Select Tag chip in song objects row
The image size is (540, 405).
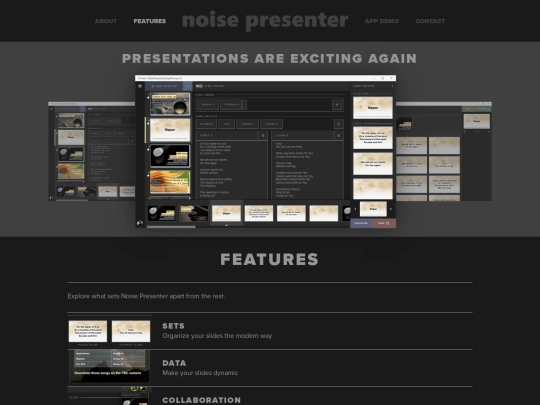click(x=227, y=124)
